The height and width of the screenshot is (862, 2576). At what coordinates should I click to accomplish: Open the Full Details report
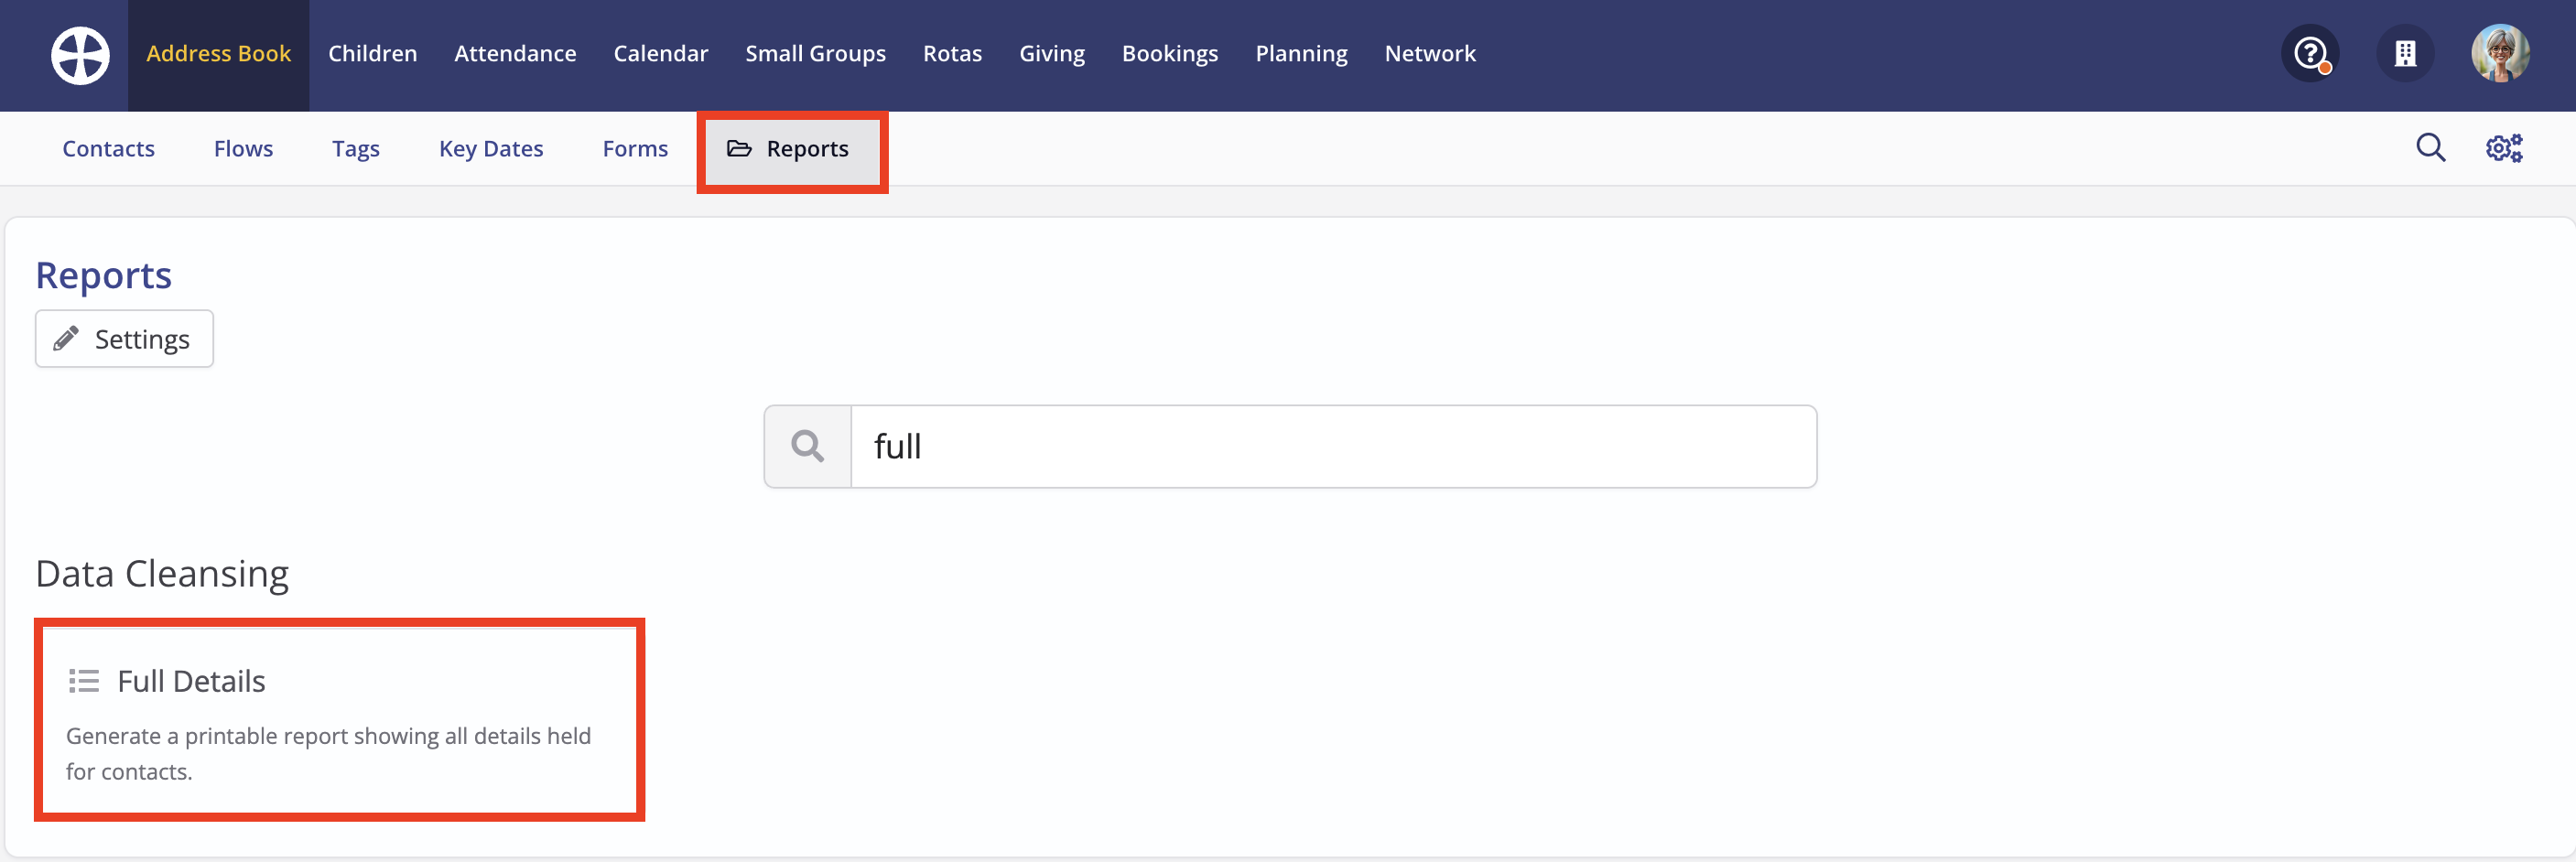(x=339, y=719)
